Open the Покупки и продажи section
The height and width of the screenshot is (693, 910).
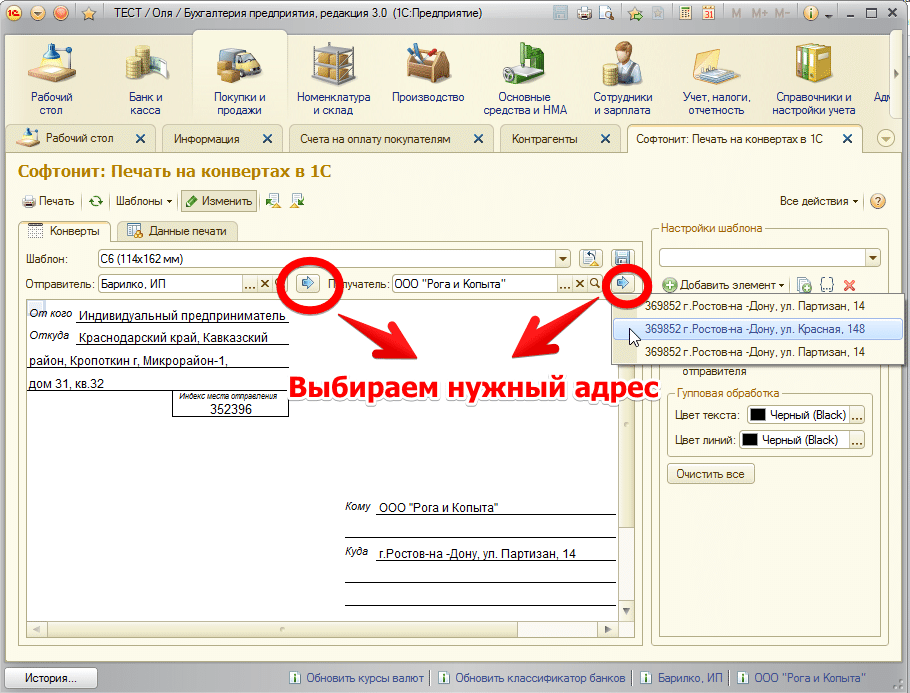coord(239,80)
